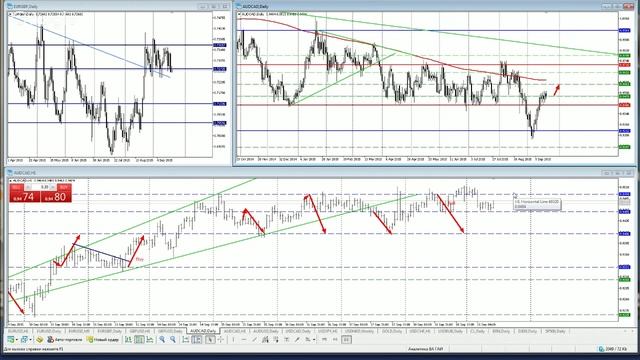Screen dimensions: 640x360
Task: Switch to the GBPUSD,H4 chart tab
Action: point(140,331)
